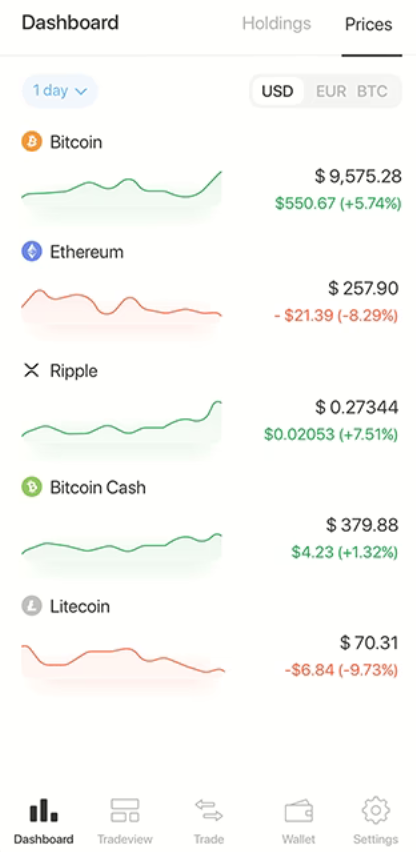Tap the green Bitcoin Cash icon

click(31, 487)
